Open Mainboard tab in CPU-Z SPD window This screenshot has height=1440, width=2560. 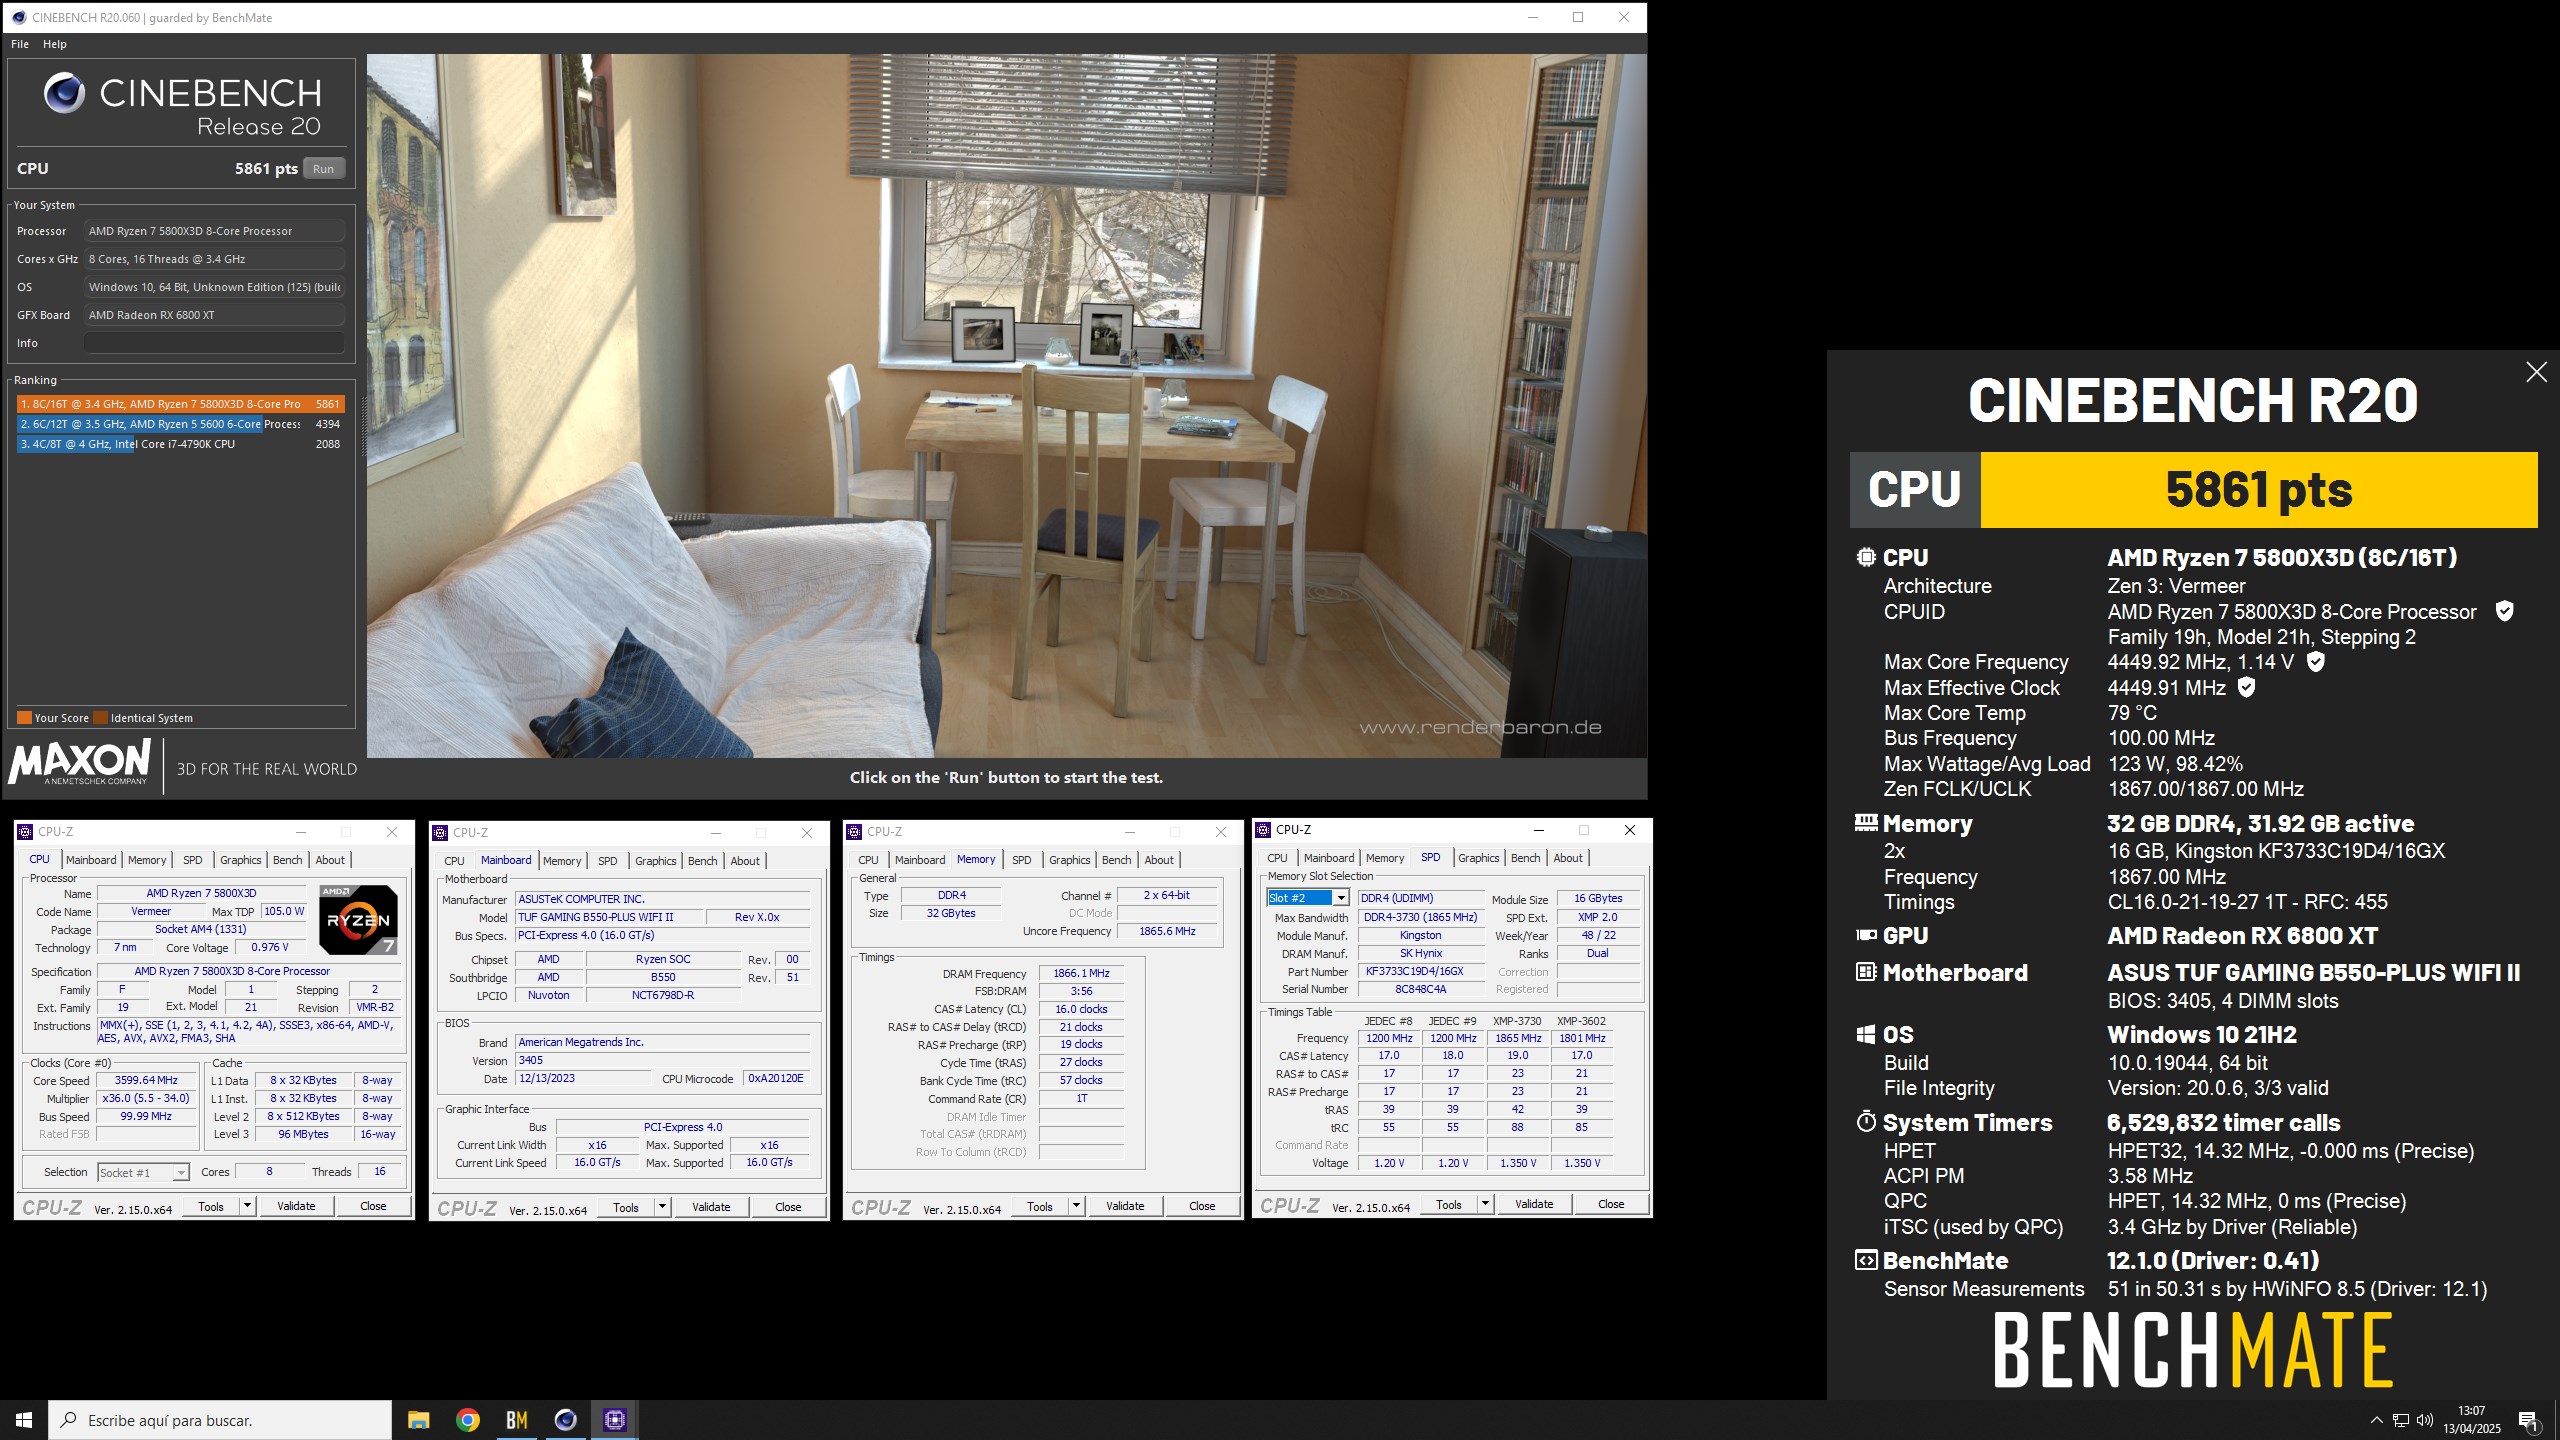tap(1329, 858)
